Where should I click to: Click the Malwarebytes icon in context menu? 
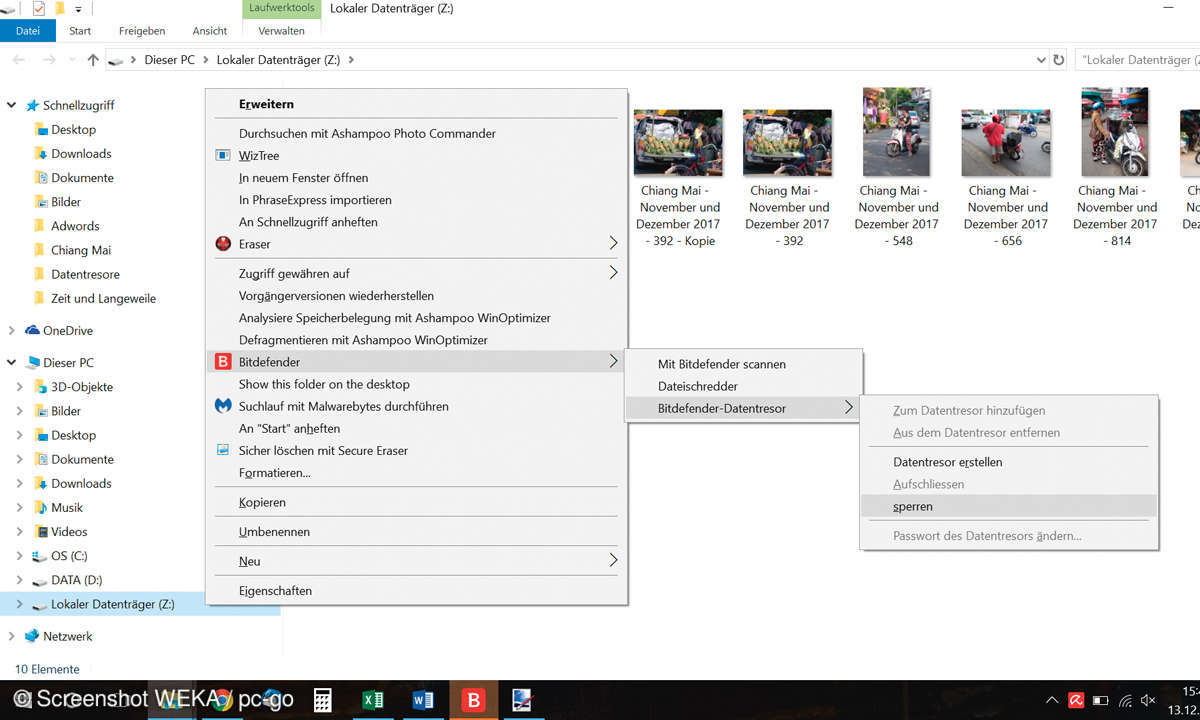point(223,406)
